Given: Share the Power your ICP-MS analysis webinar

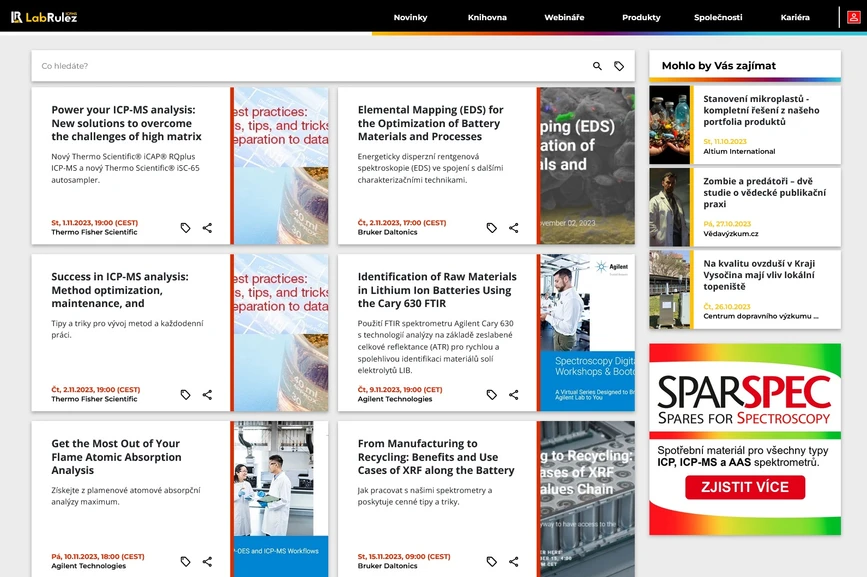Looking at the screenshot, I should coord(207,228).
